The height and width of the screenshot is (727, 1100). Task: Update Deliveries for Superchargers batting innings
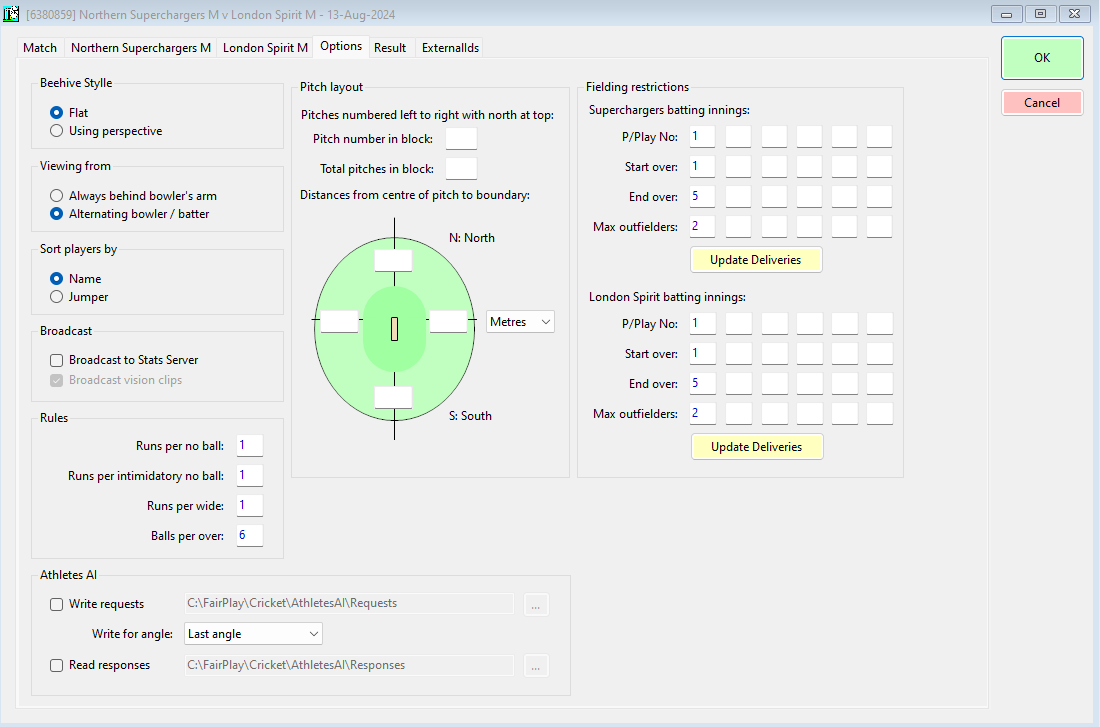pos(756,260)
